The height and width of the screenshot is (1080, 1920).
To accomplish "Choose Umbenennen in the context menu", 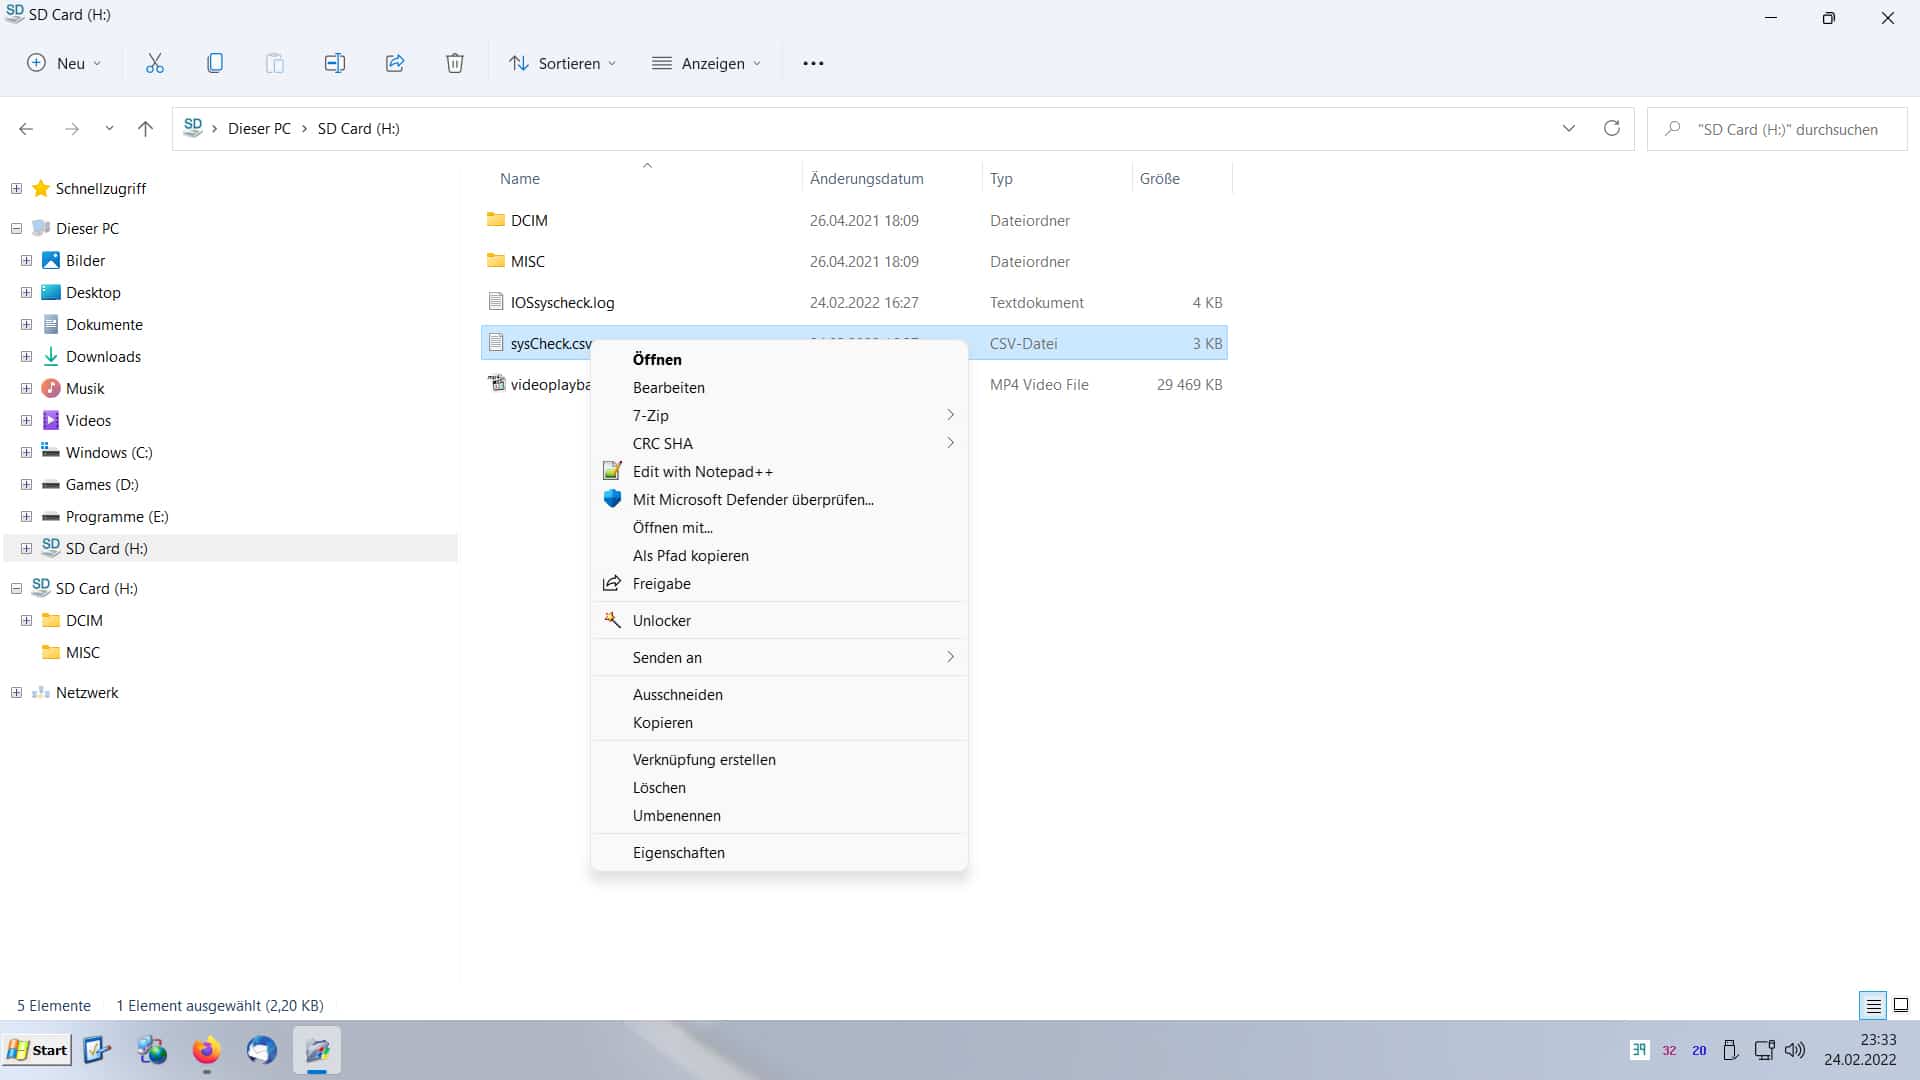I will [x=779, y=815].
